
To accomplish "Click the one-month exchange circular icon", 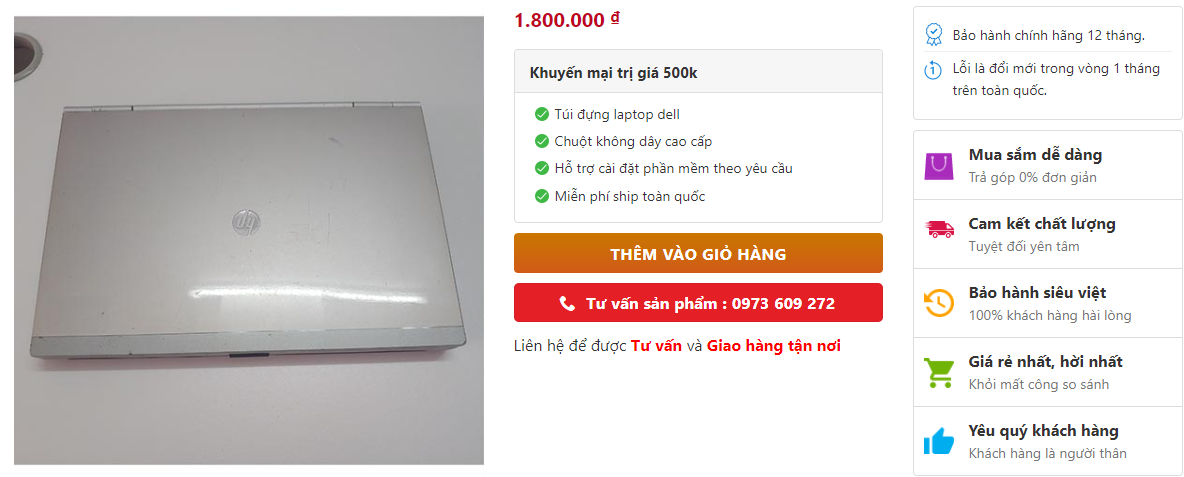I will 934,70.
